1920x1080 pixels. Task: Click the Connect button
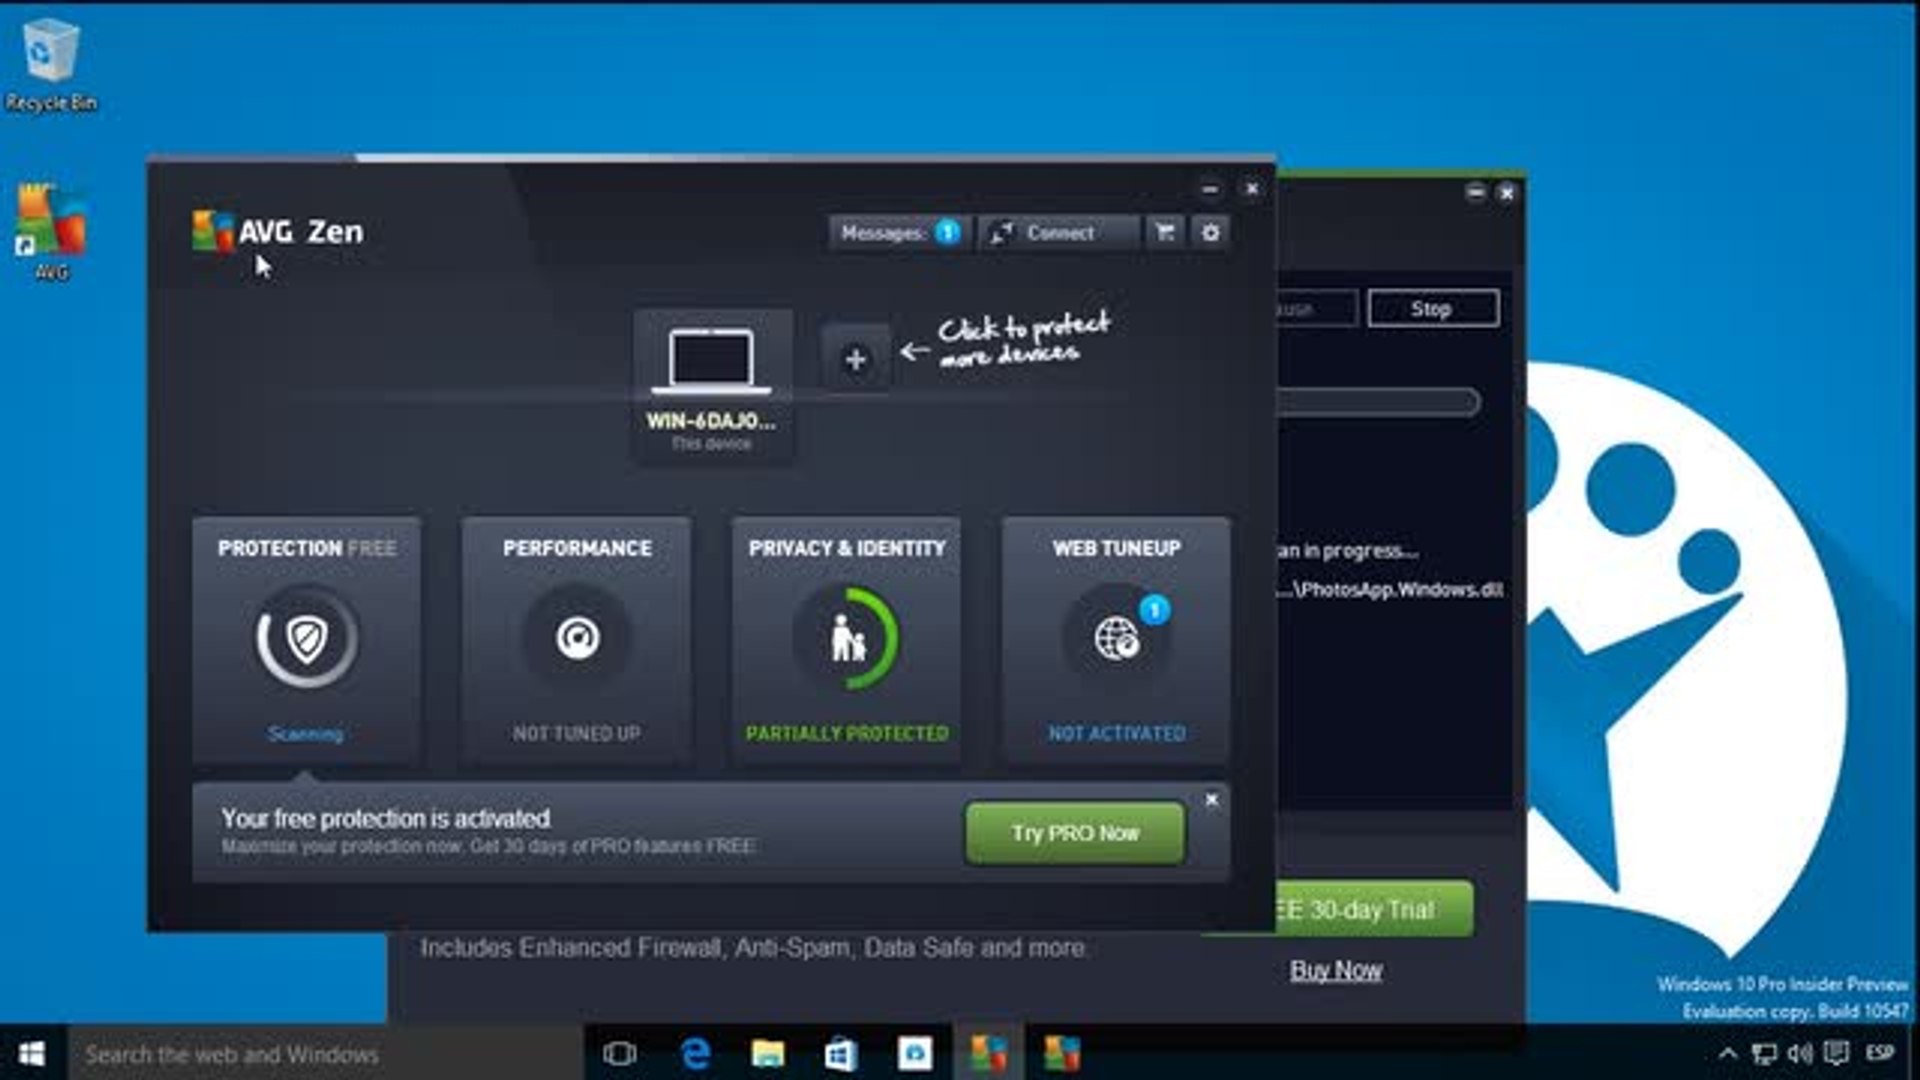(x=1058, y=233)
